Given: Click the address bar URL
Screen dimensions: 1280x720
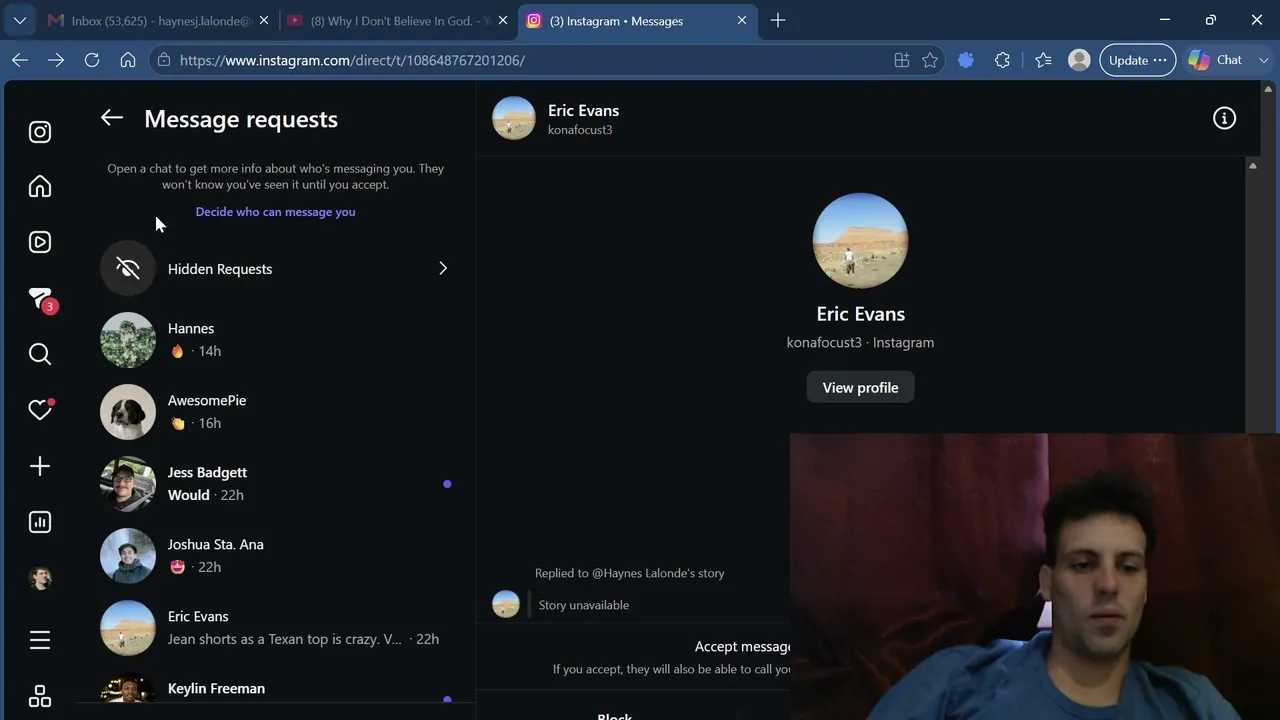Looking at the screenshot, I should tap(352, 60).
